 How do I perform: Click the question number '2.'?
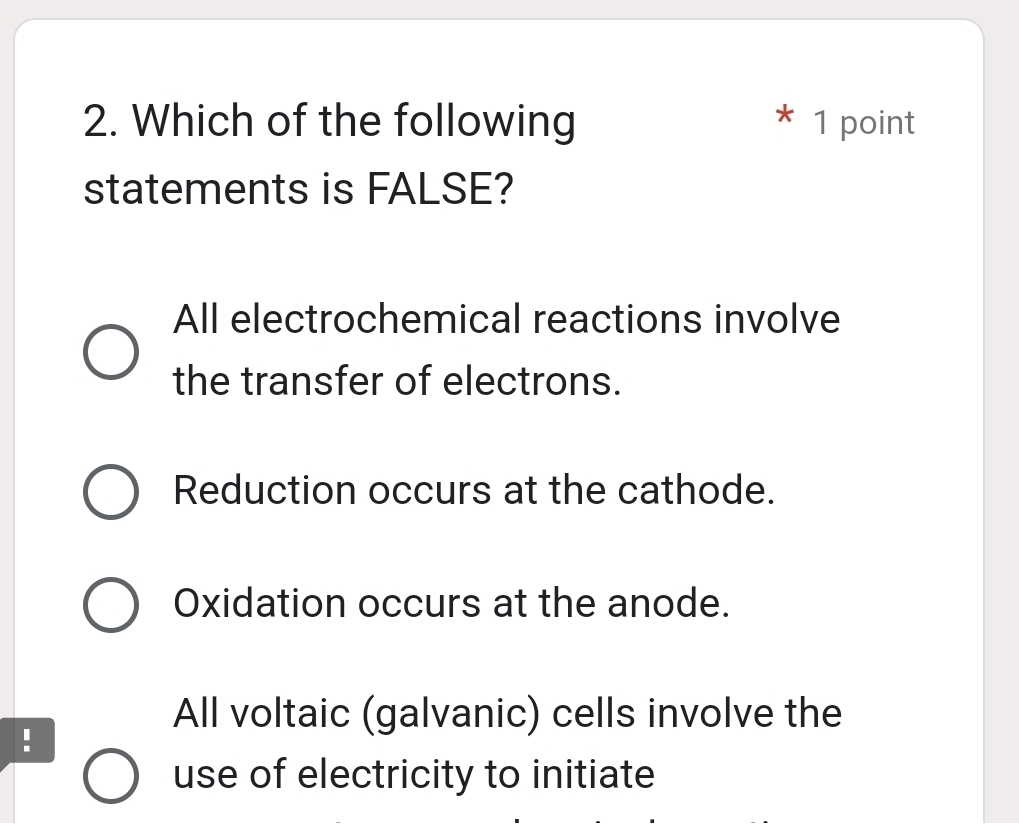[x=96, y=120]
